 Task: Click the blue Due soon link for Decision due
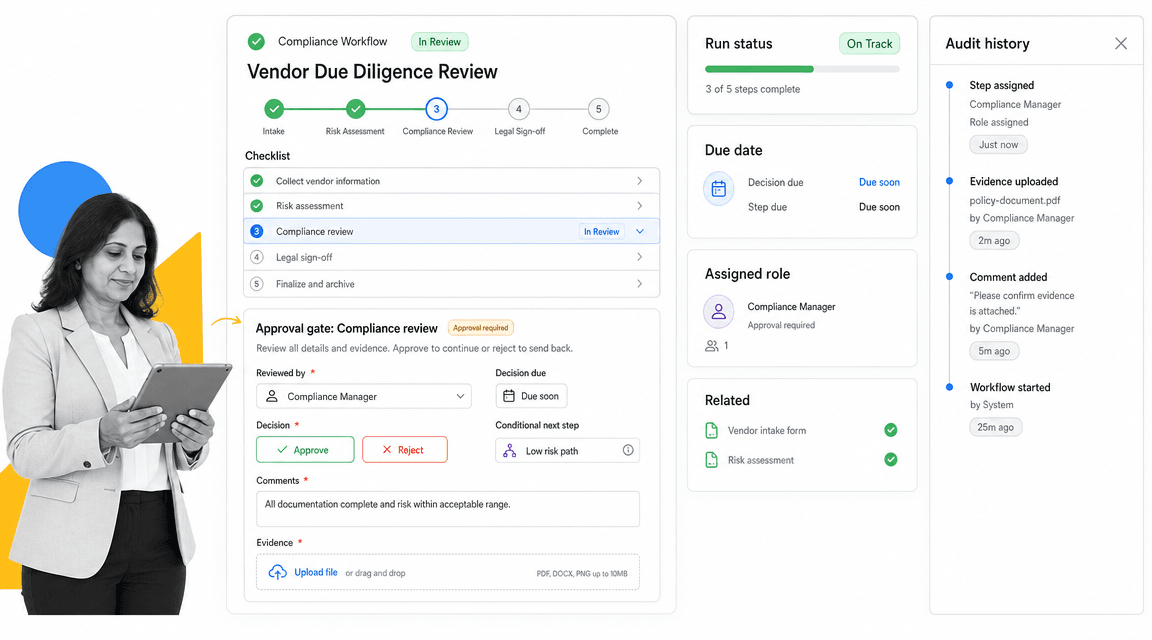pos(879,182)
